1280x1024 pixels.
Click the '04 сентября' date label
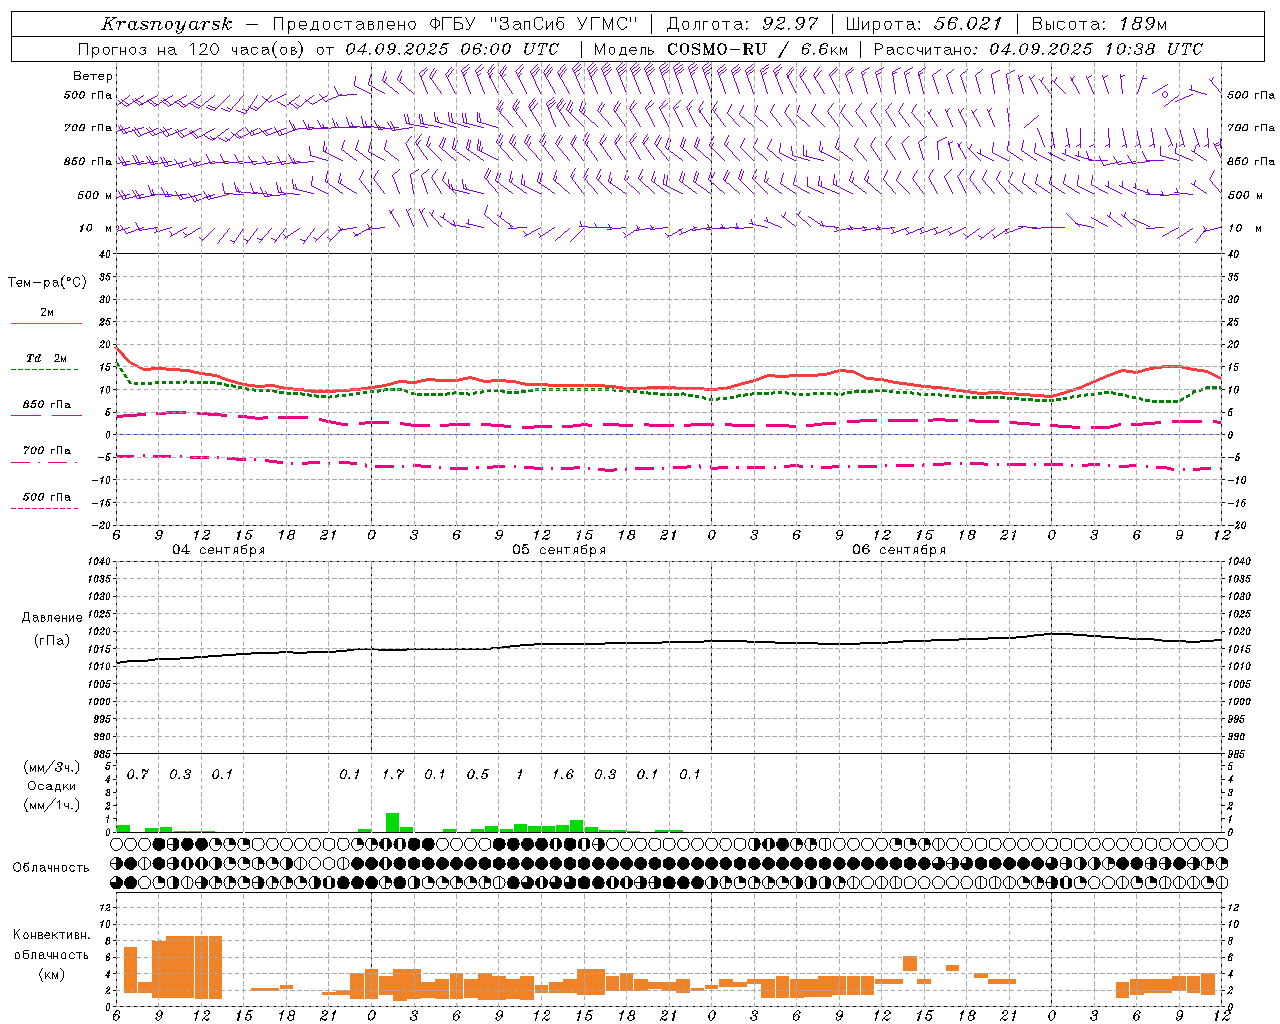[219, 549]
